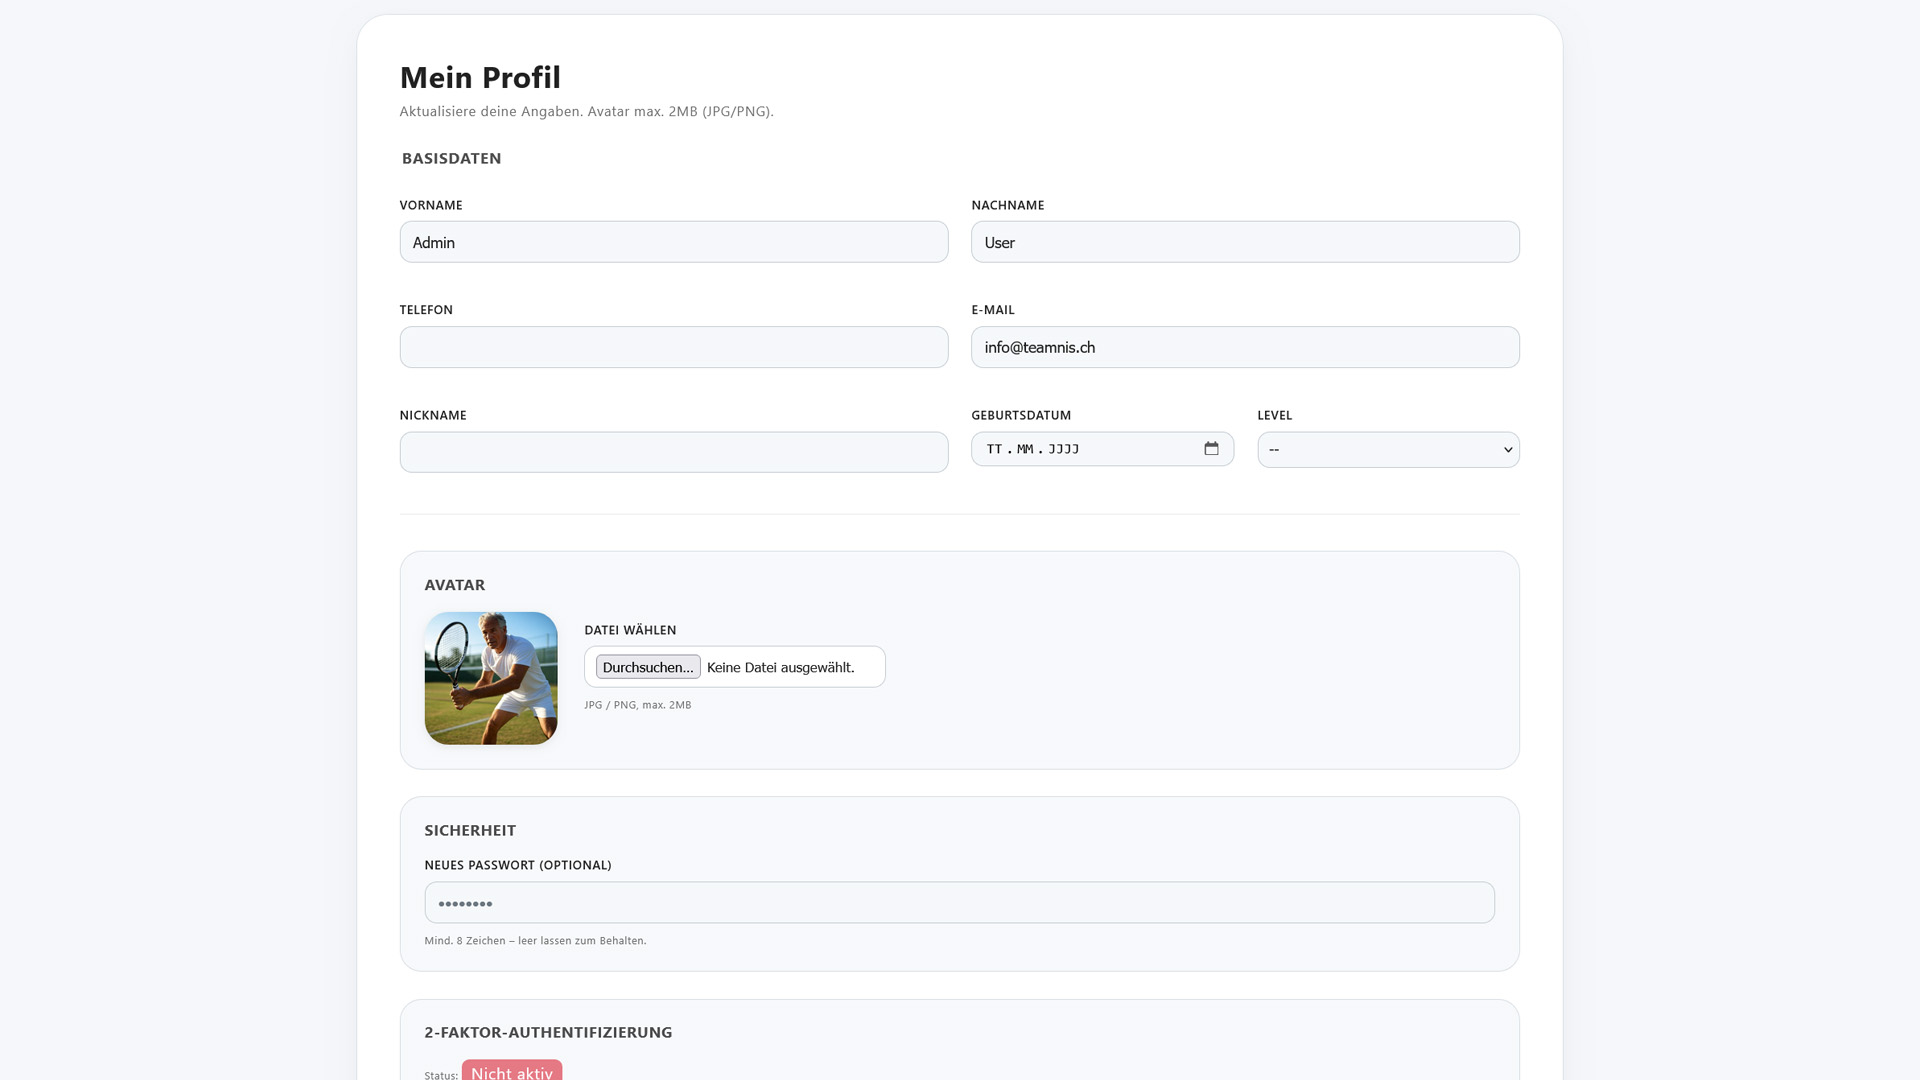Click the DATEI WÄHLEN label

tap(630, 630)
